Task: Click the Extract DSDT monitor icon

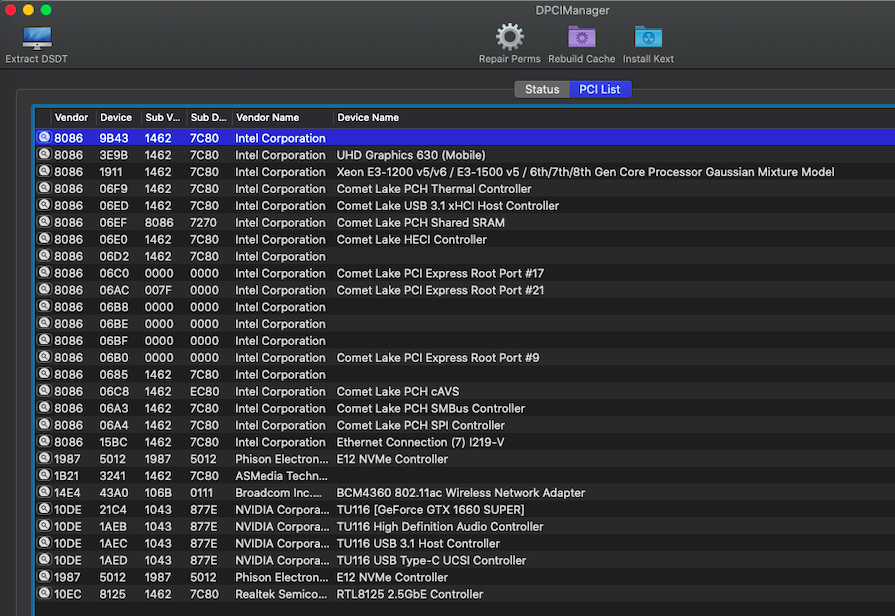Action: [x=37, y=38]
